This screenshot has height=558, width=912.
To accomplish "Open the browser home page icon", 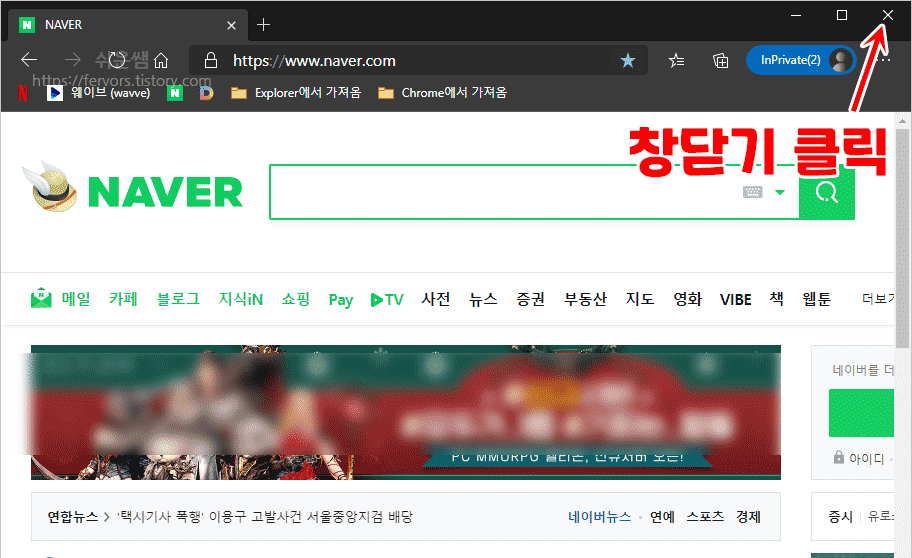I will [161, 60].
